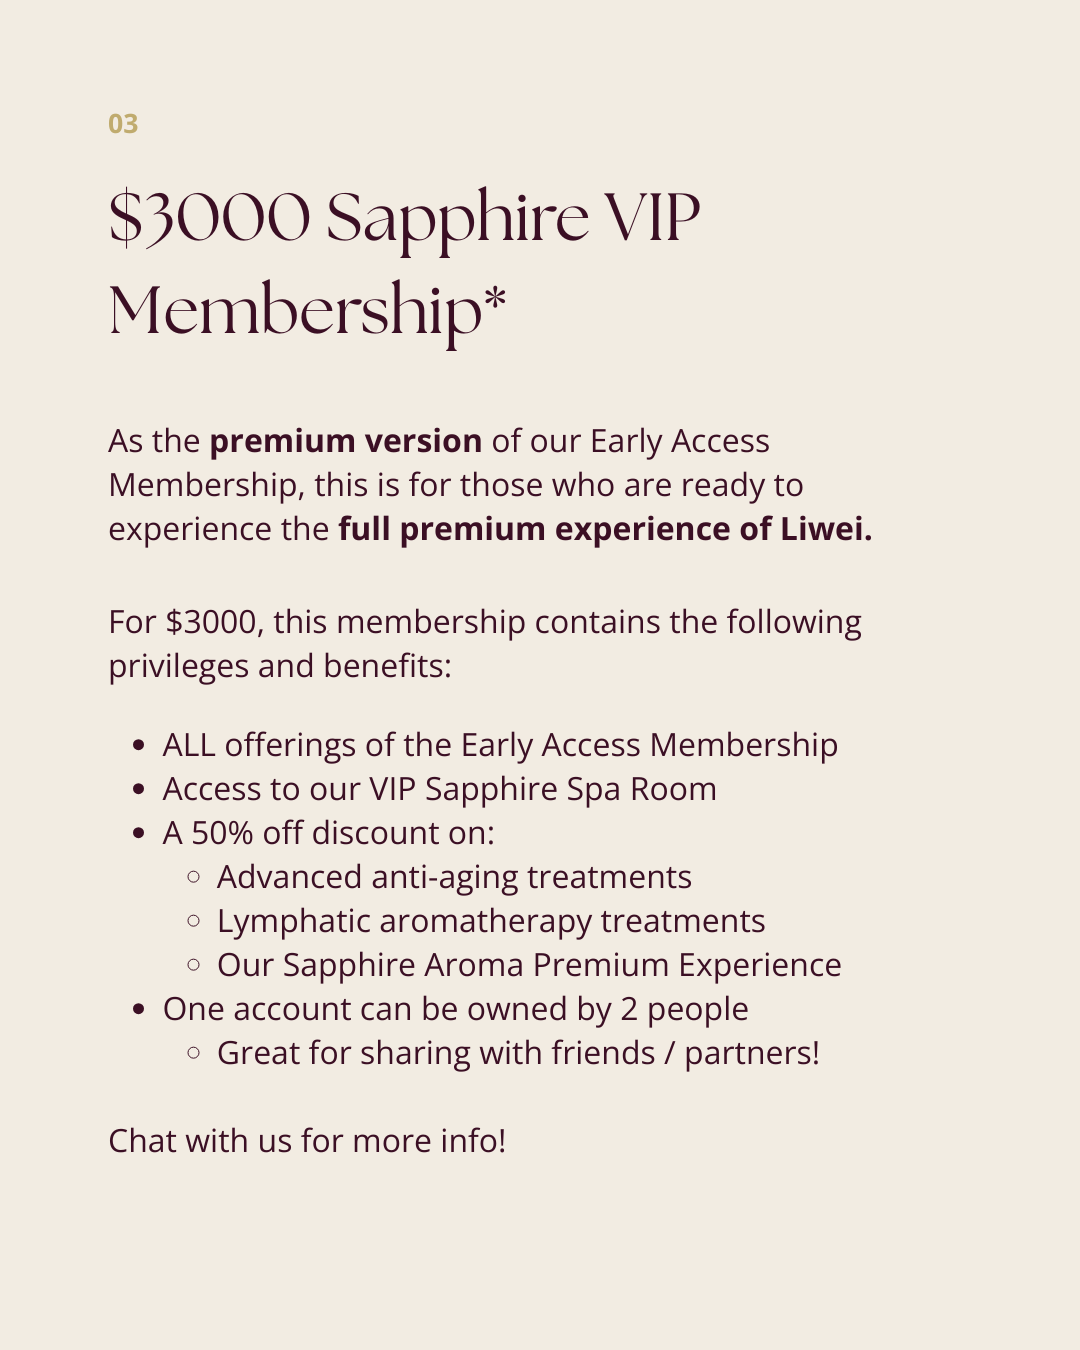Image resolution: width=1080 pixels, height=1350 pixels.
Task: Click the gold page number 03
Action: [x=123, y=124]
